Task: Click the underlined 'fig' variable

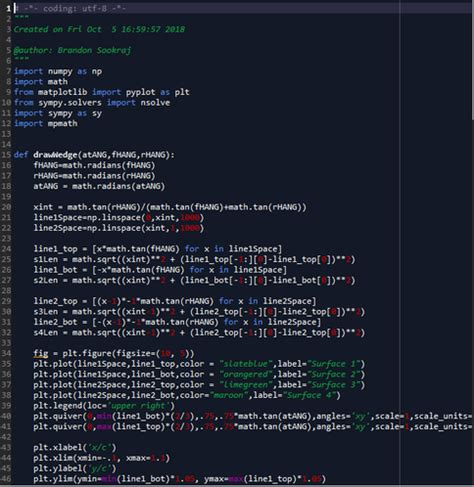Action: (x=41, y=354)
